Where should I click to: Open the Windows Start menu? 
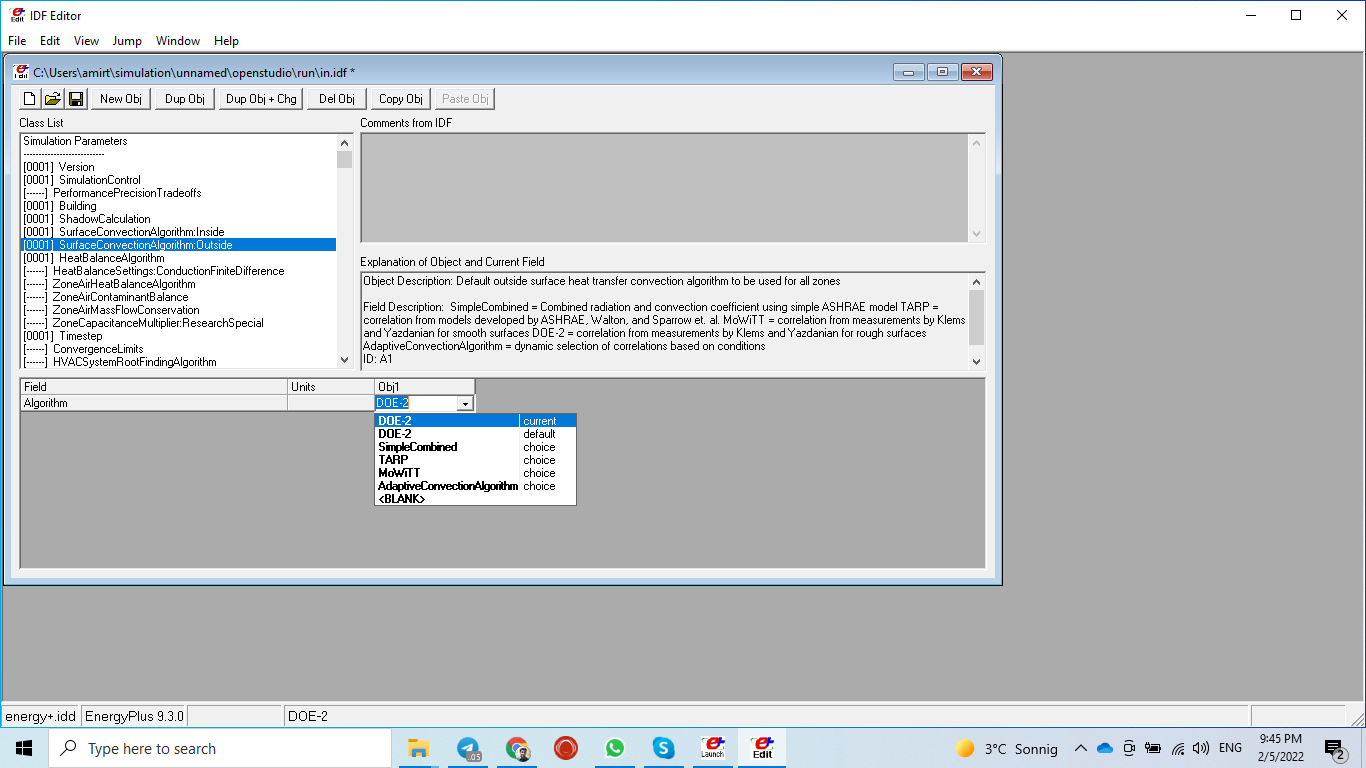pyautogui.click(x=24, y=748)
